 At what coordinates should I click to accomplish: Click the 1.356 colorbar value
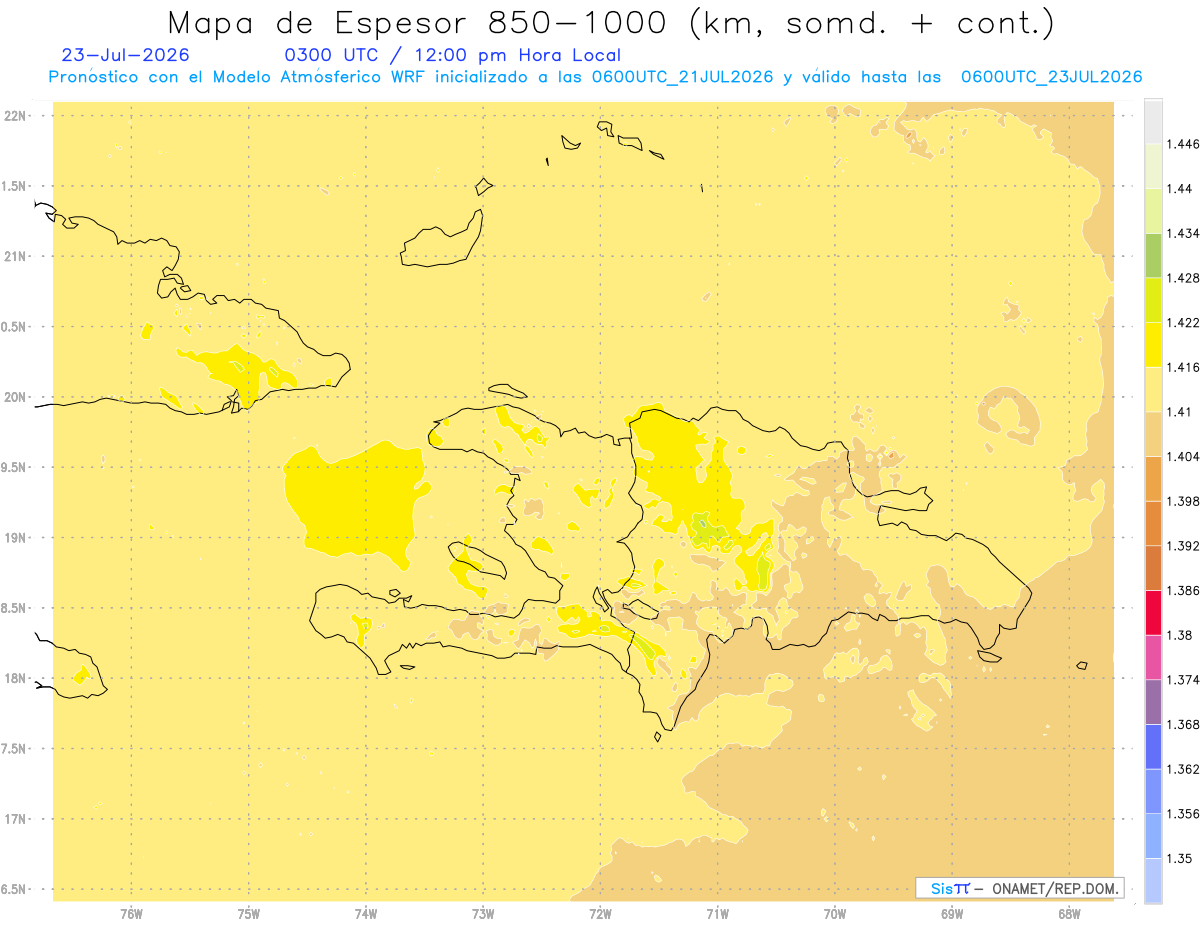pyautogui.click(x=1182, y=814)
